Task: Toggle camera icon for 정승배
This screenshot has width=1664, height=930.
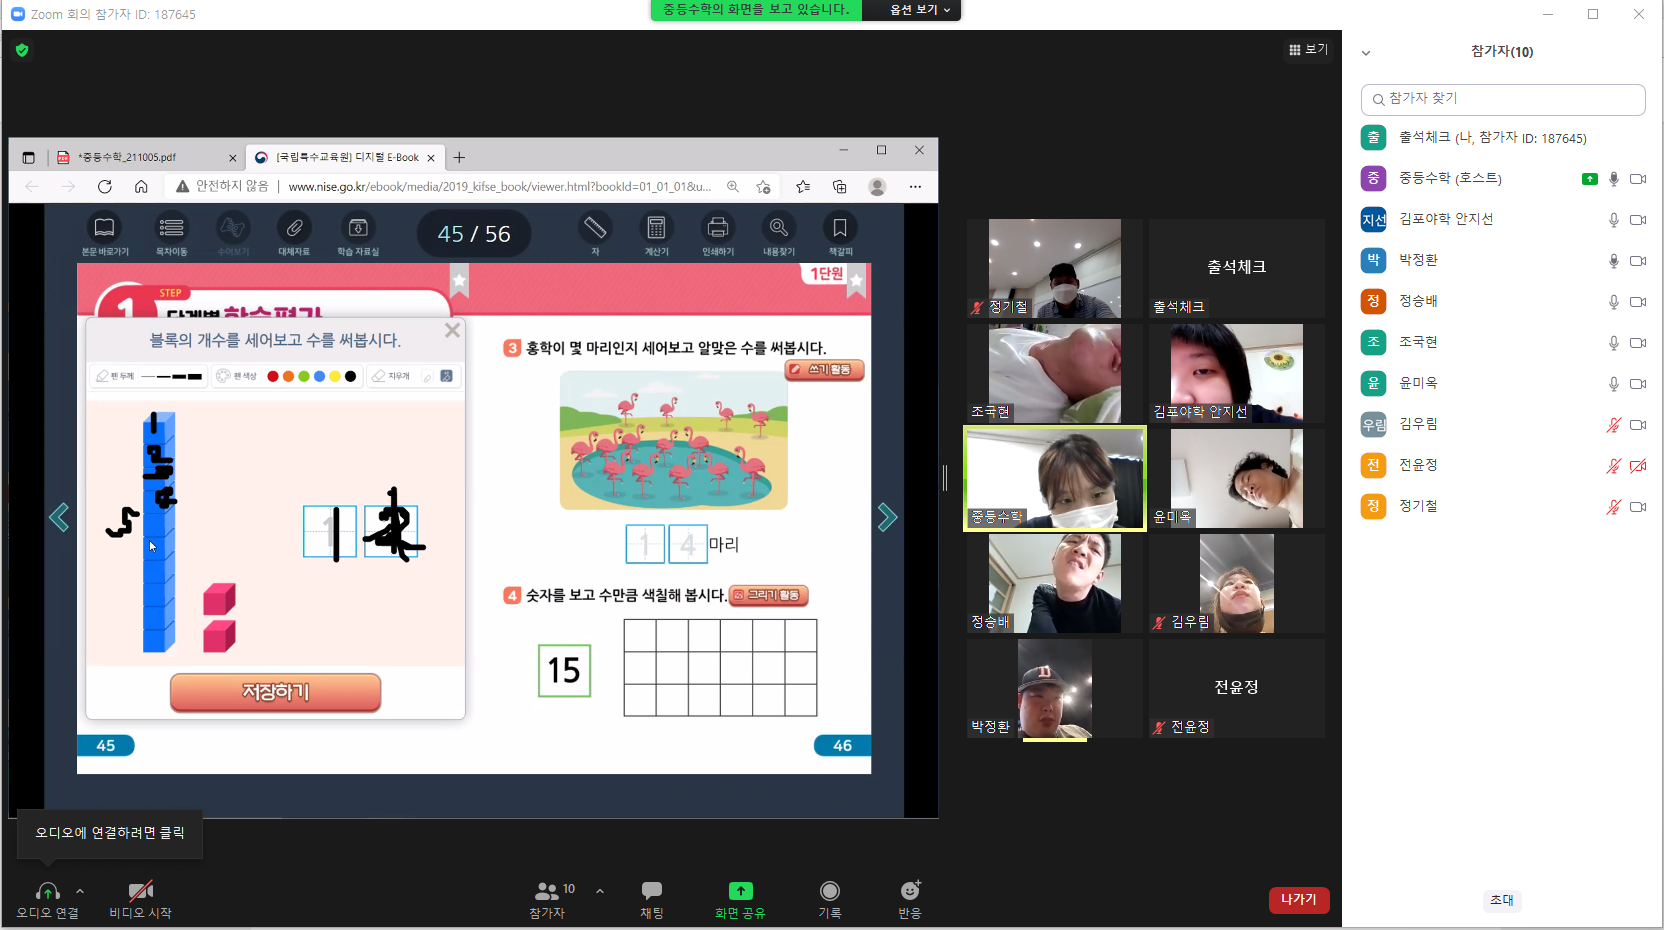Action: (x=1638, y=302)
